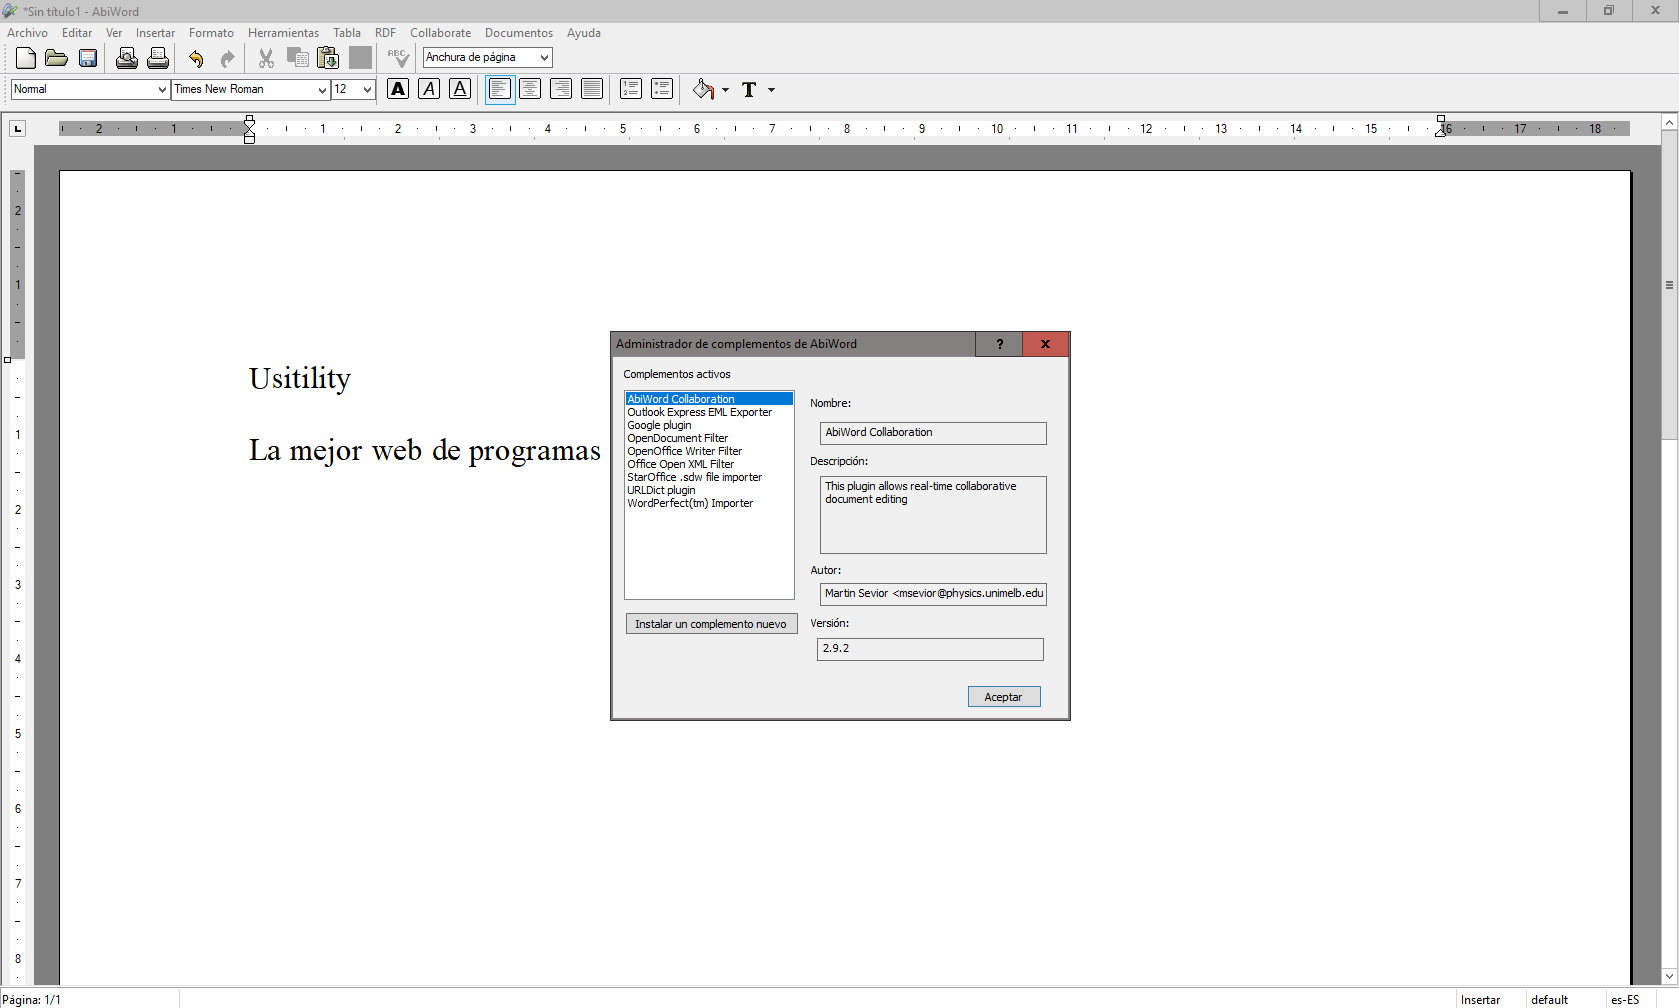
Task: Click the Save diskette icon
Action: [x=88, y=59]
